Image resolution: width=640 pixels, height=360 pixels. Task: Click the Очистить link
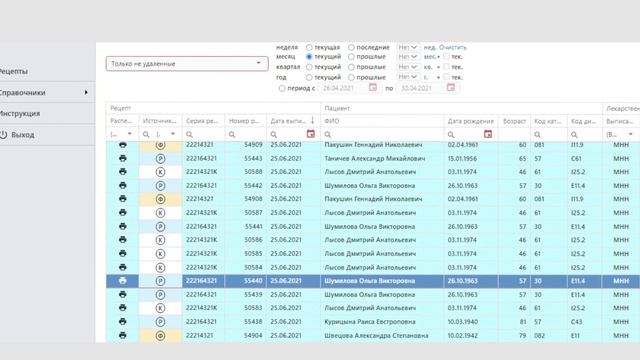(453, 47)
